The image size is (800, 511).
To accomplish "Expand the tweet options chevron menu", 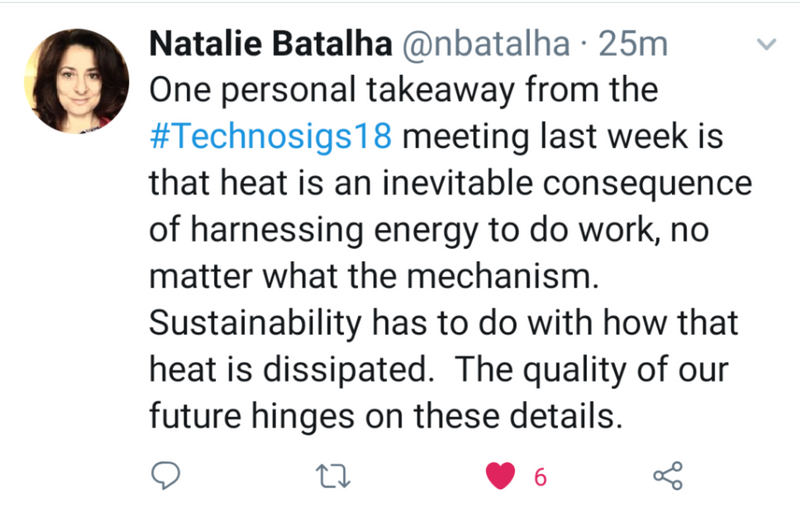I will (x=767, y=45).
